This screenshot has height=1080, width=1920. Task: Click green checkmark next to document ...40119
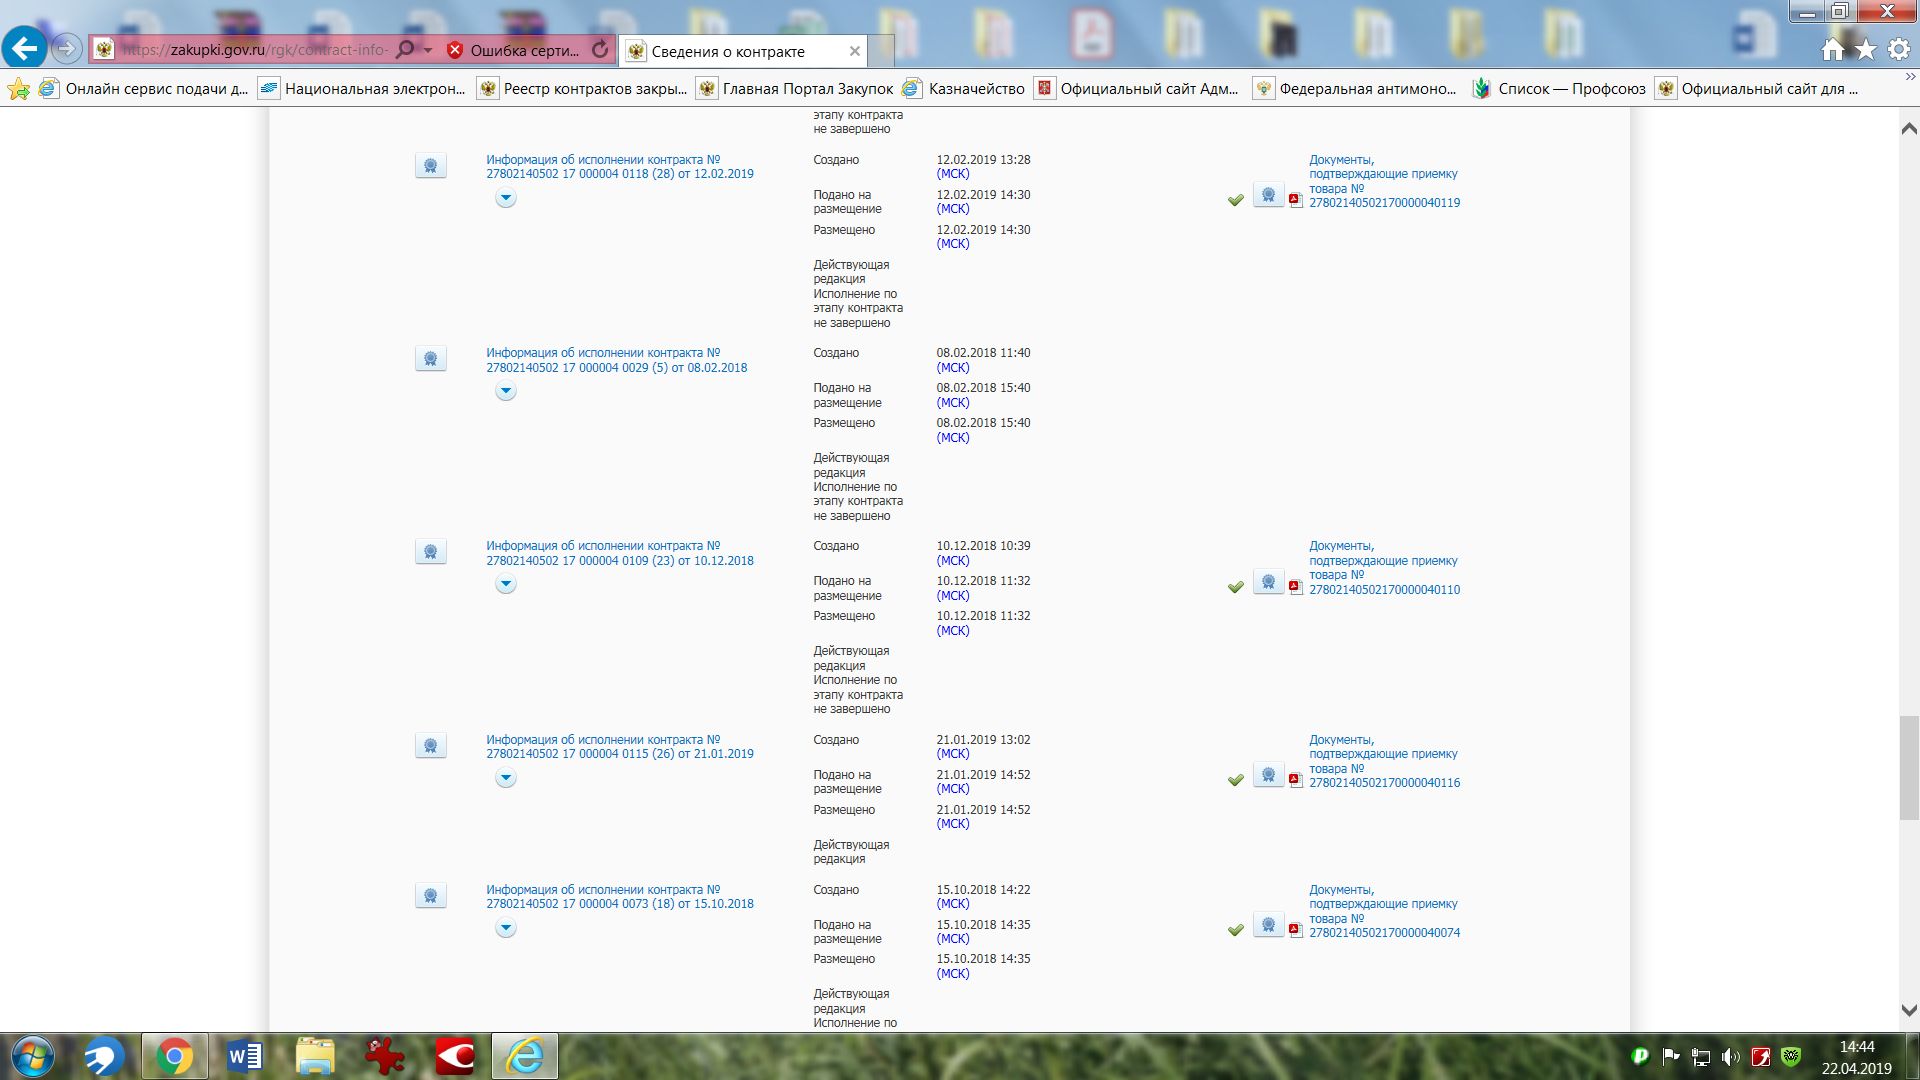[x=1236, y=200]
